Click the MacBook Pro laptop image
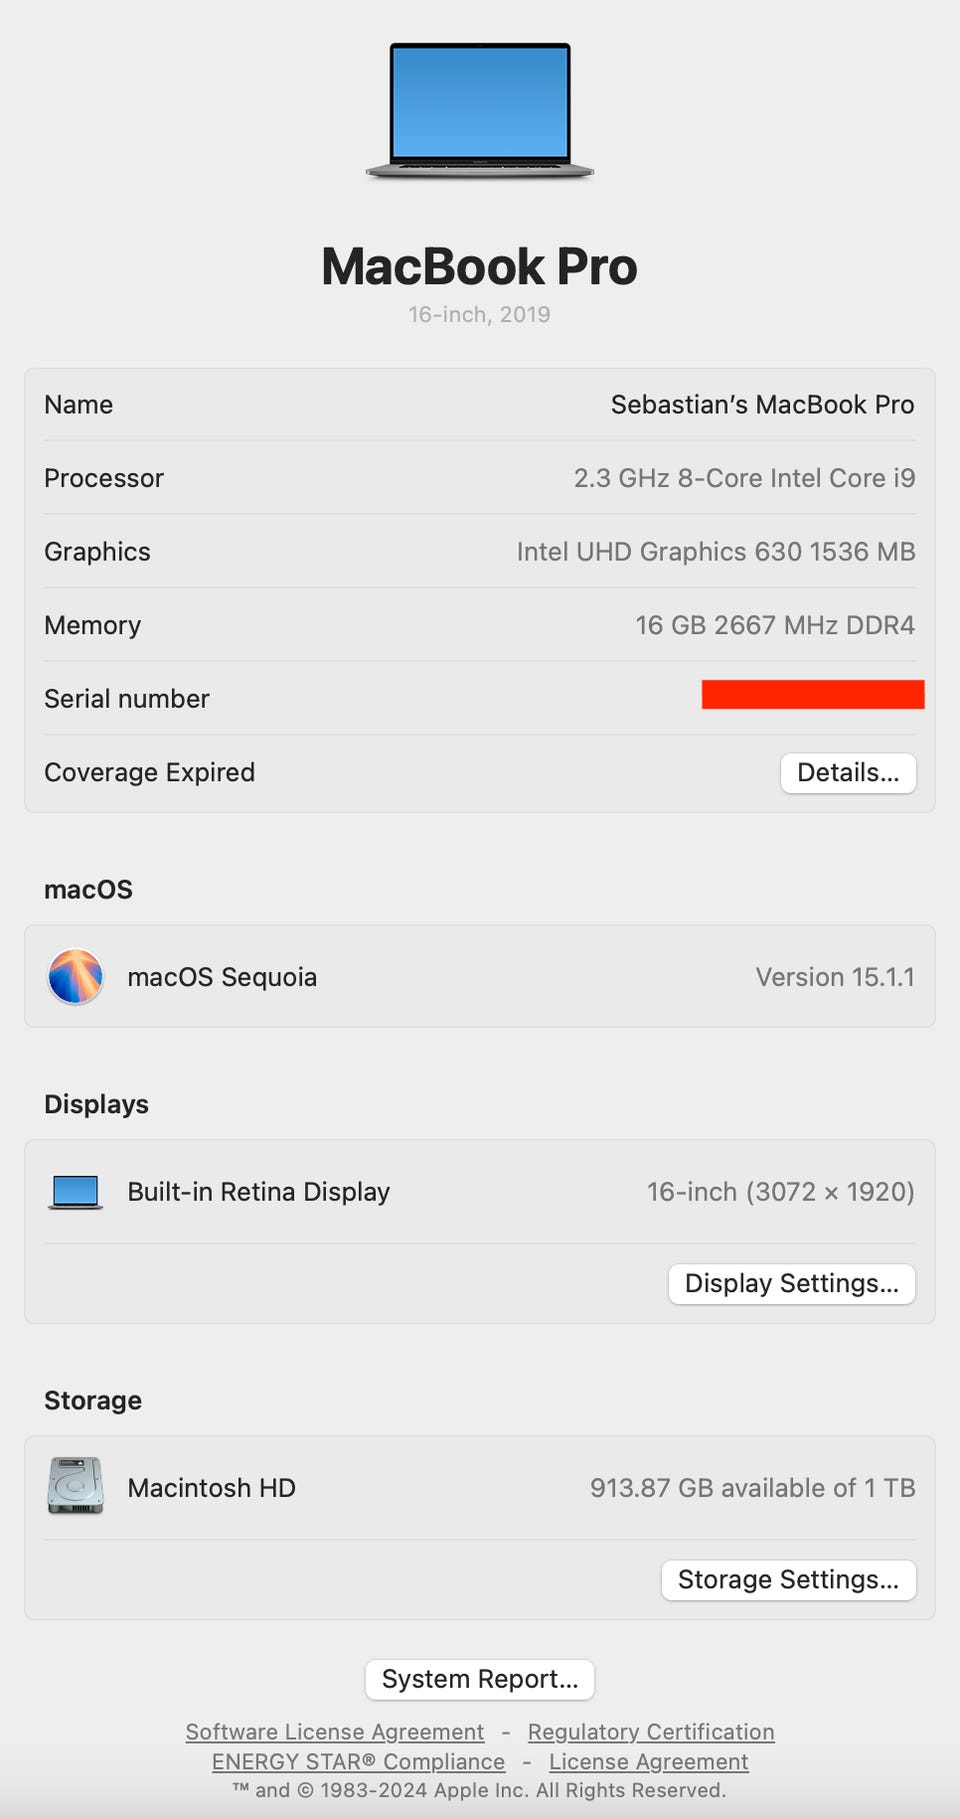The image size is (960, 1817). pos(480,110)
